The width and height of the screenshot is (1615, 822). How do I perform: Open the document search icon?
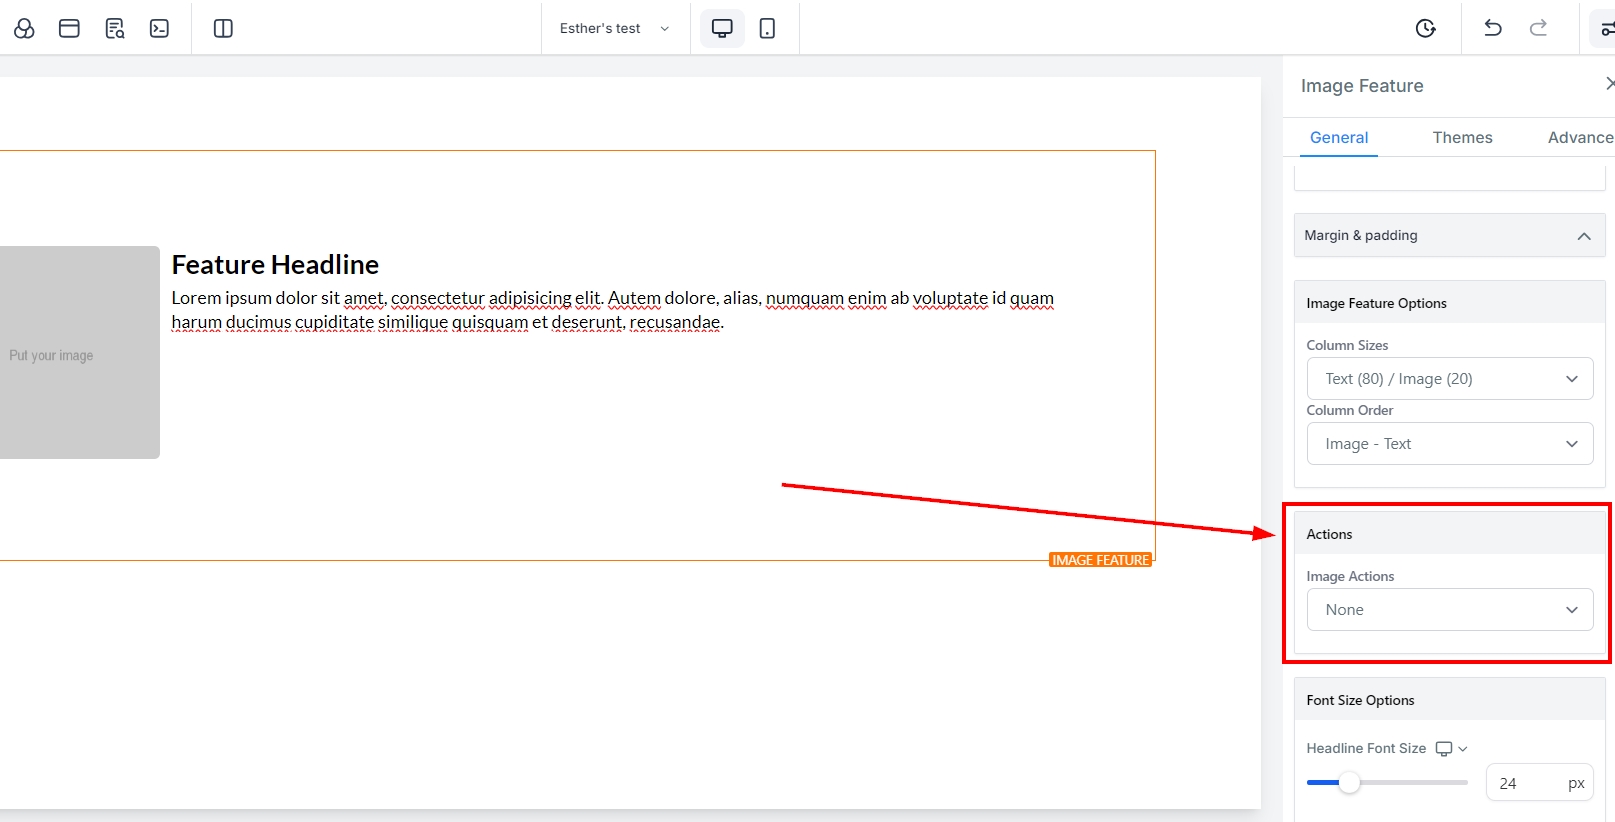115,28
